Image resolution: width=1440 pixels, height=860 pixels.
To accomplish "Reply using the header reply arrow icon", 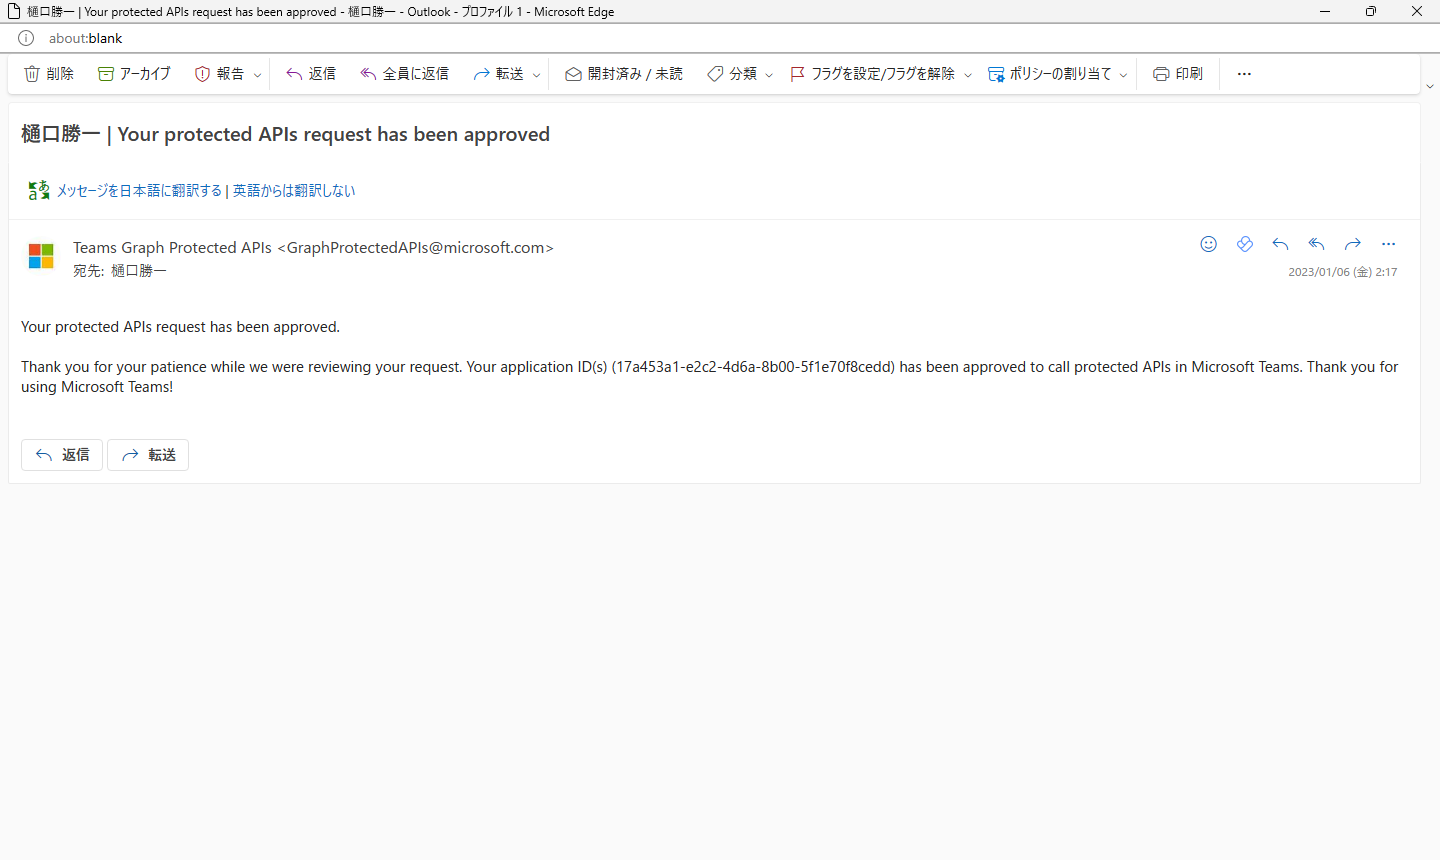I will coord(1280,244).
